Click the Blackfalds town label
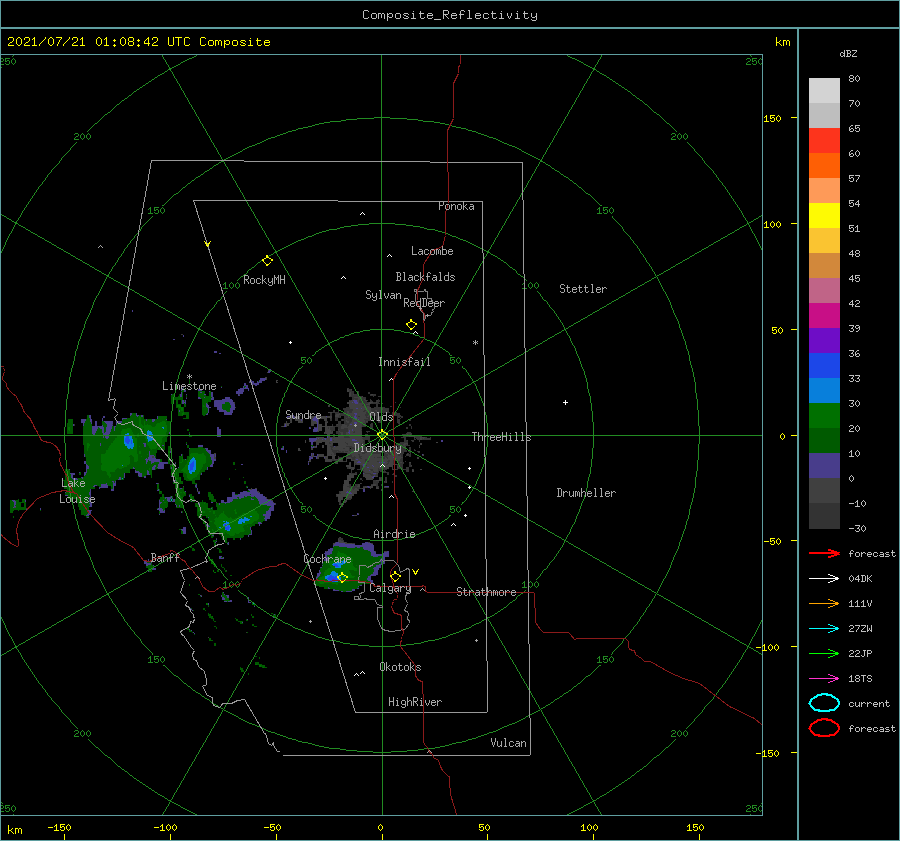The height and width of the screenshot is (841, 900). [425, 277]
